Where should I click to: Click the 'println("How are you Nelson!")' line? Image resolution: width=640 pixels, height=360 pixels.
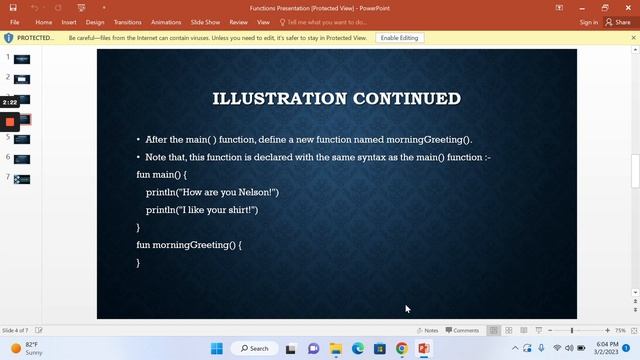(x=213, y=192)
